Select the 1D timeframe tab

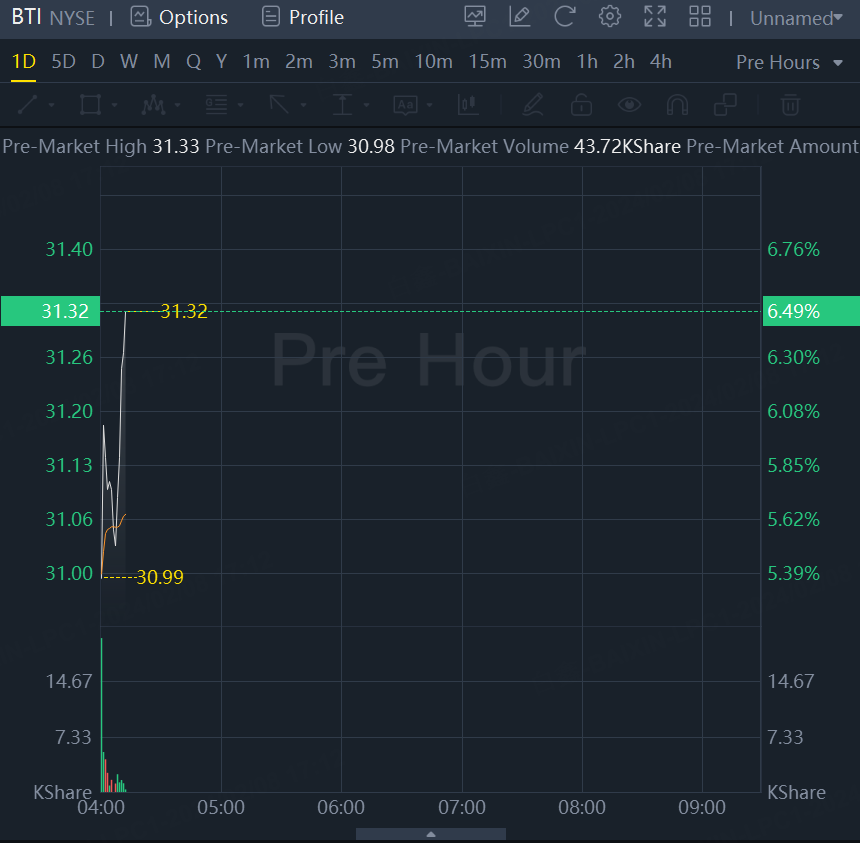[24, 61]
